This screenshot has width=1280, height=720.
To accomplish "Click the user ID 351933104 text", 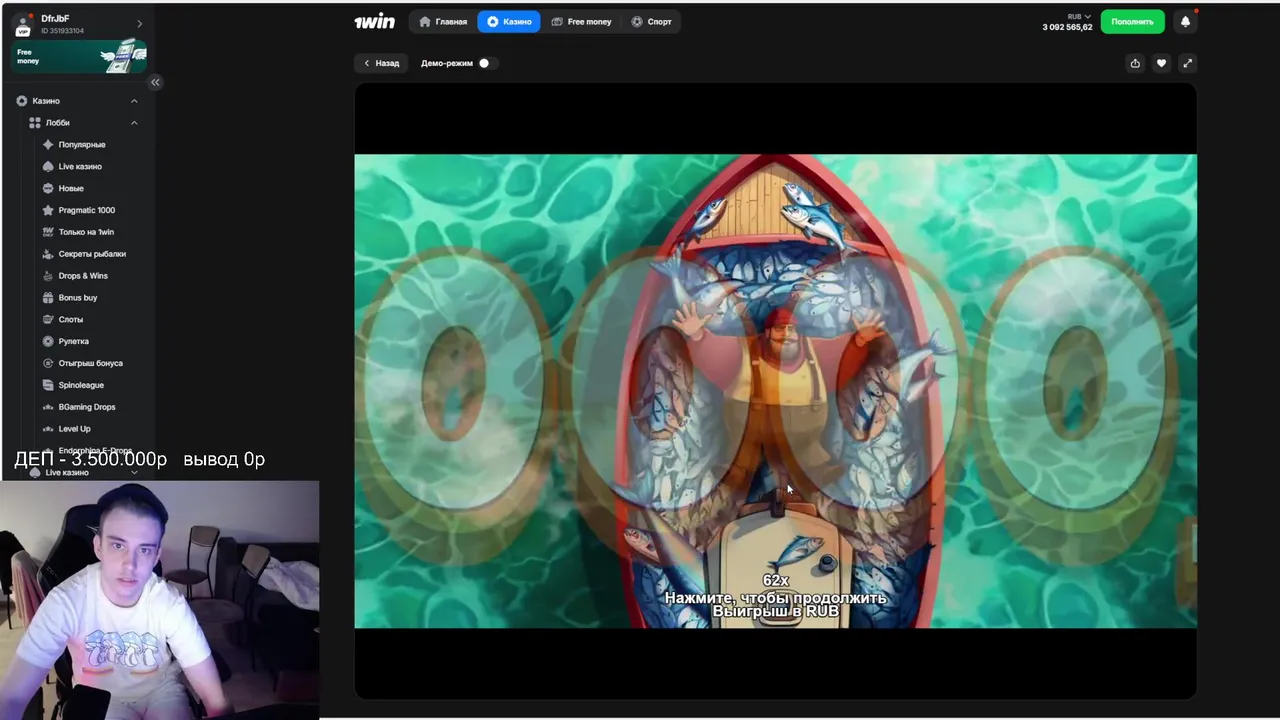I will tap(62, 31).
